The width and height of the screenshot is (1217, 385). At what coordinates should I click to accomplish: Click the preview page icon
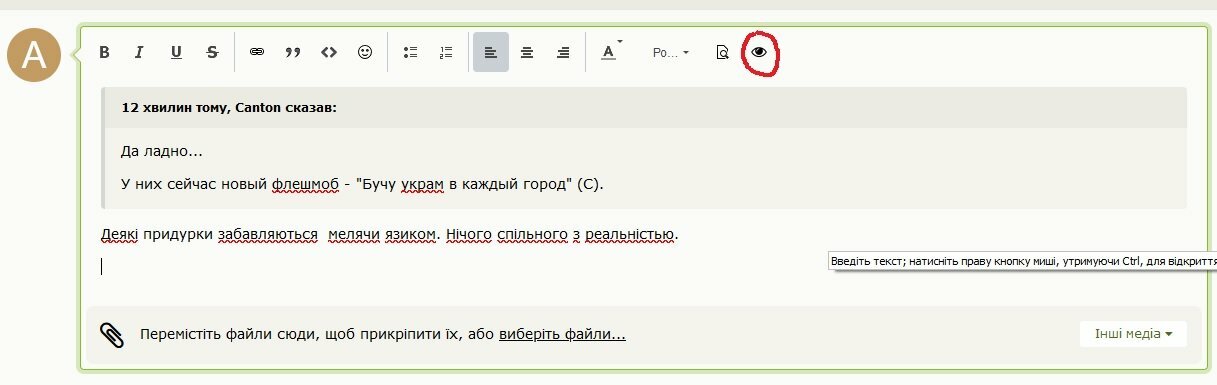pyautogui.click(x=722, y=53)
